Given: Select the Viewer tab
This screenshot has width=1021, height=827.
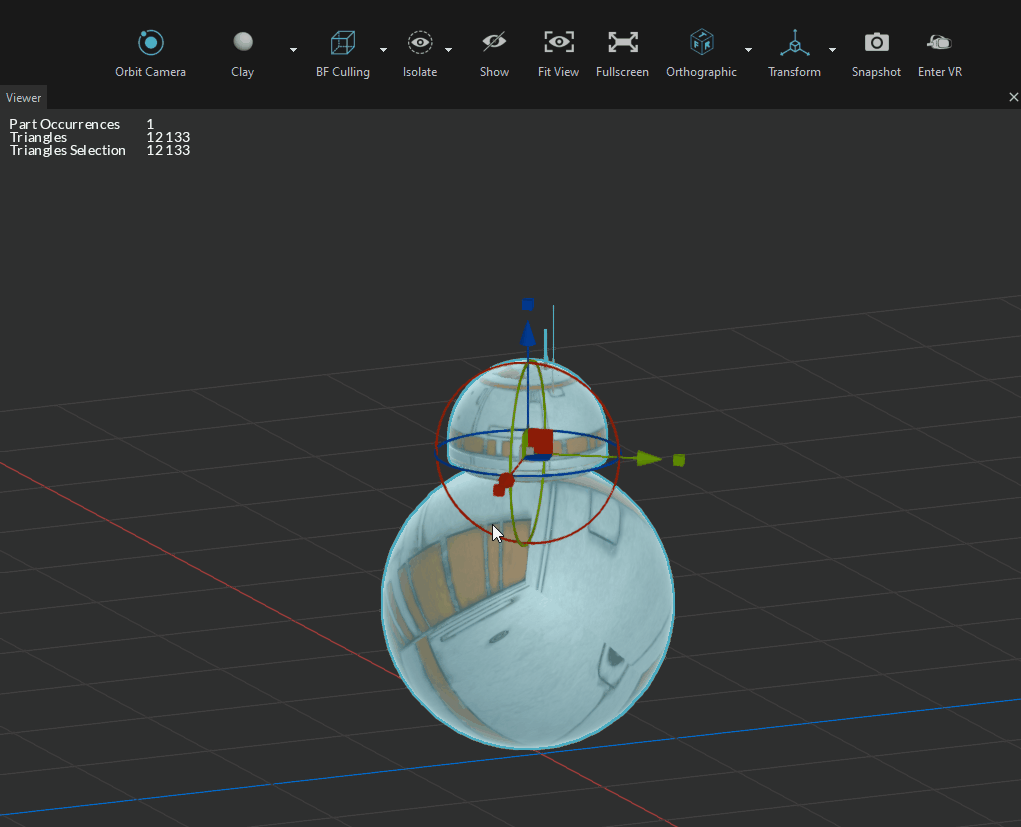Looking at the screenshot, I should click(x=23, y=97).
